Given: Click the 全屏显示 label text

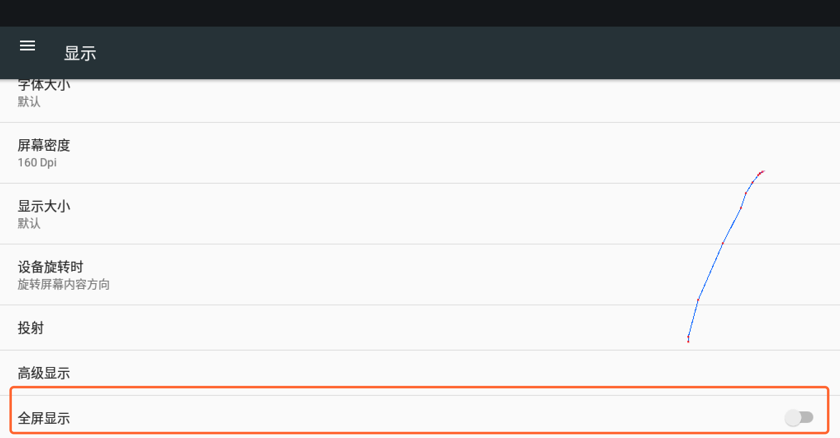Looking at the screenshot, I should click(x=44, y=418).
